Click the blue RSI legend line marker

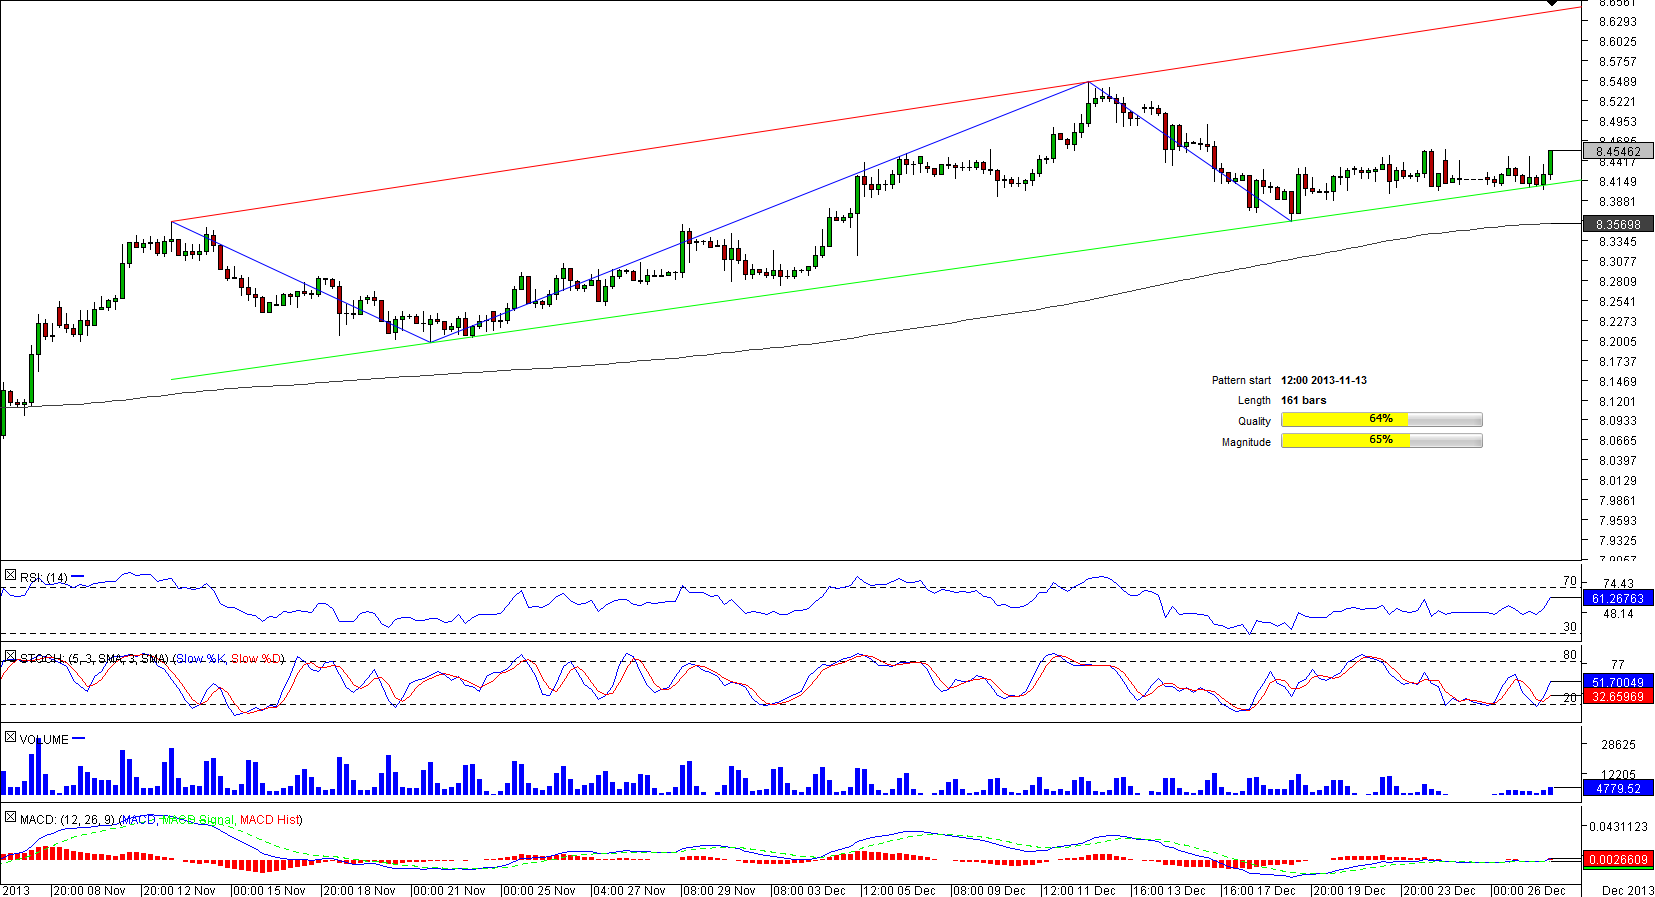click(x=78, y=577)
